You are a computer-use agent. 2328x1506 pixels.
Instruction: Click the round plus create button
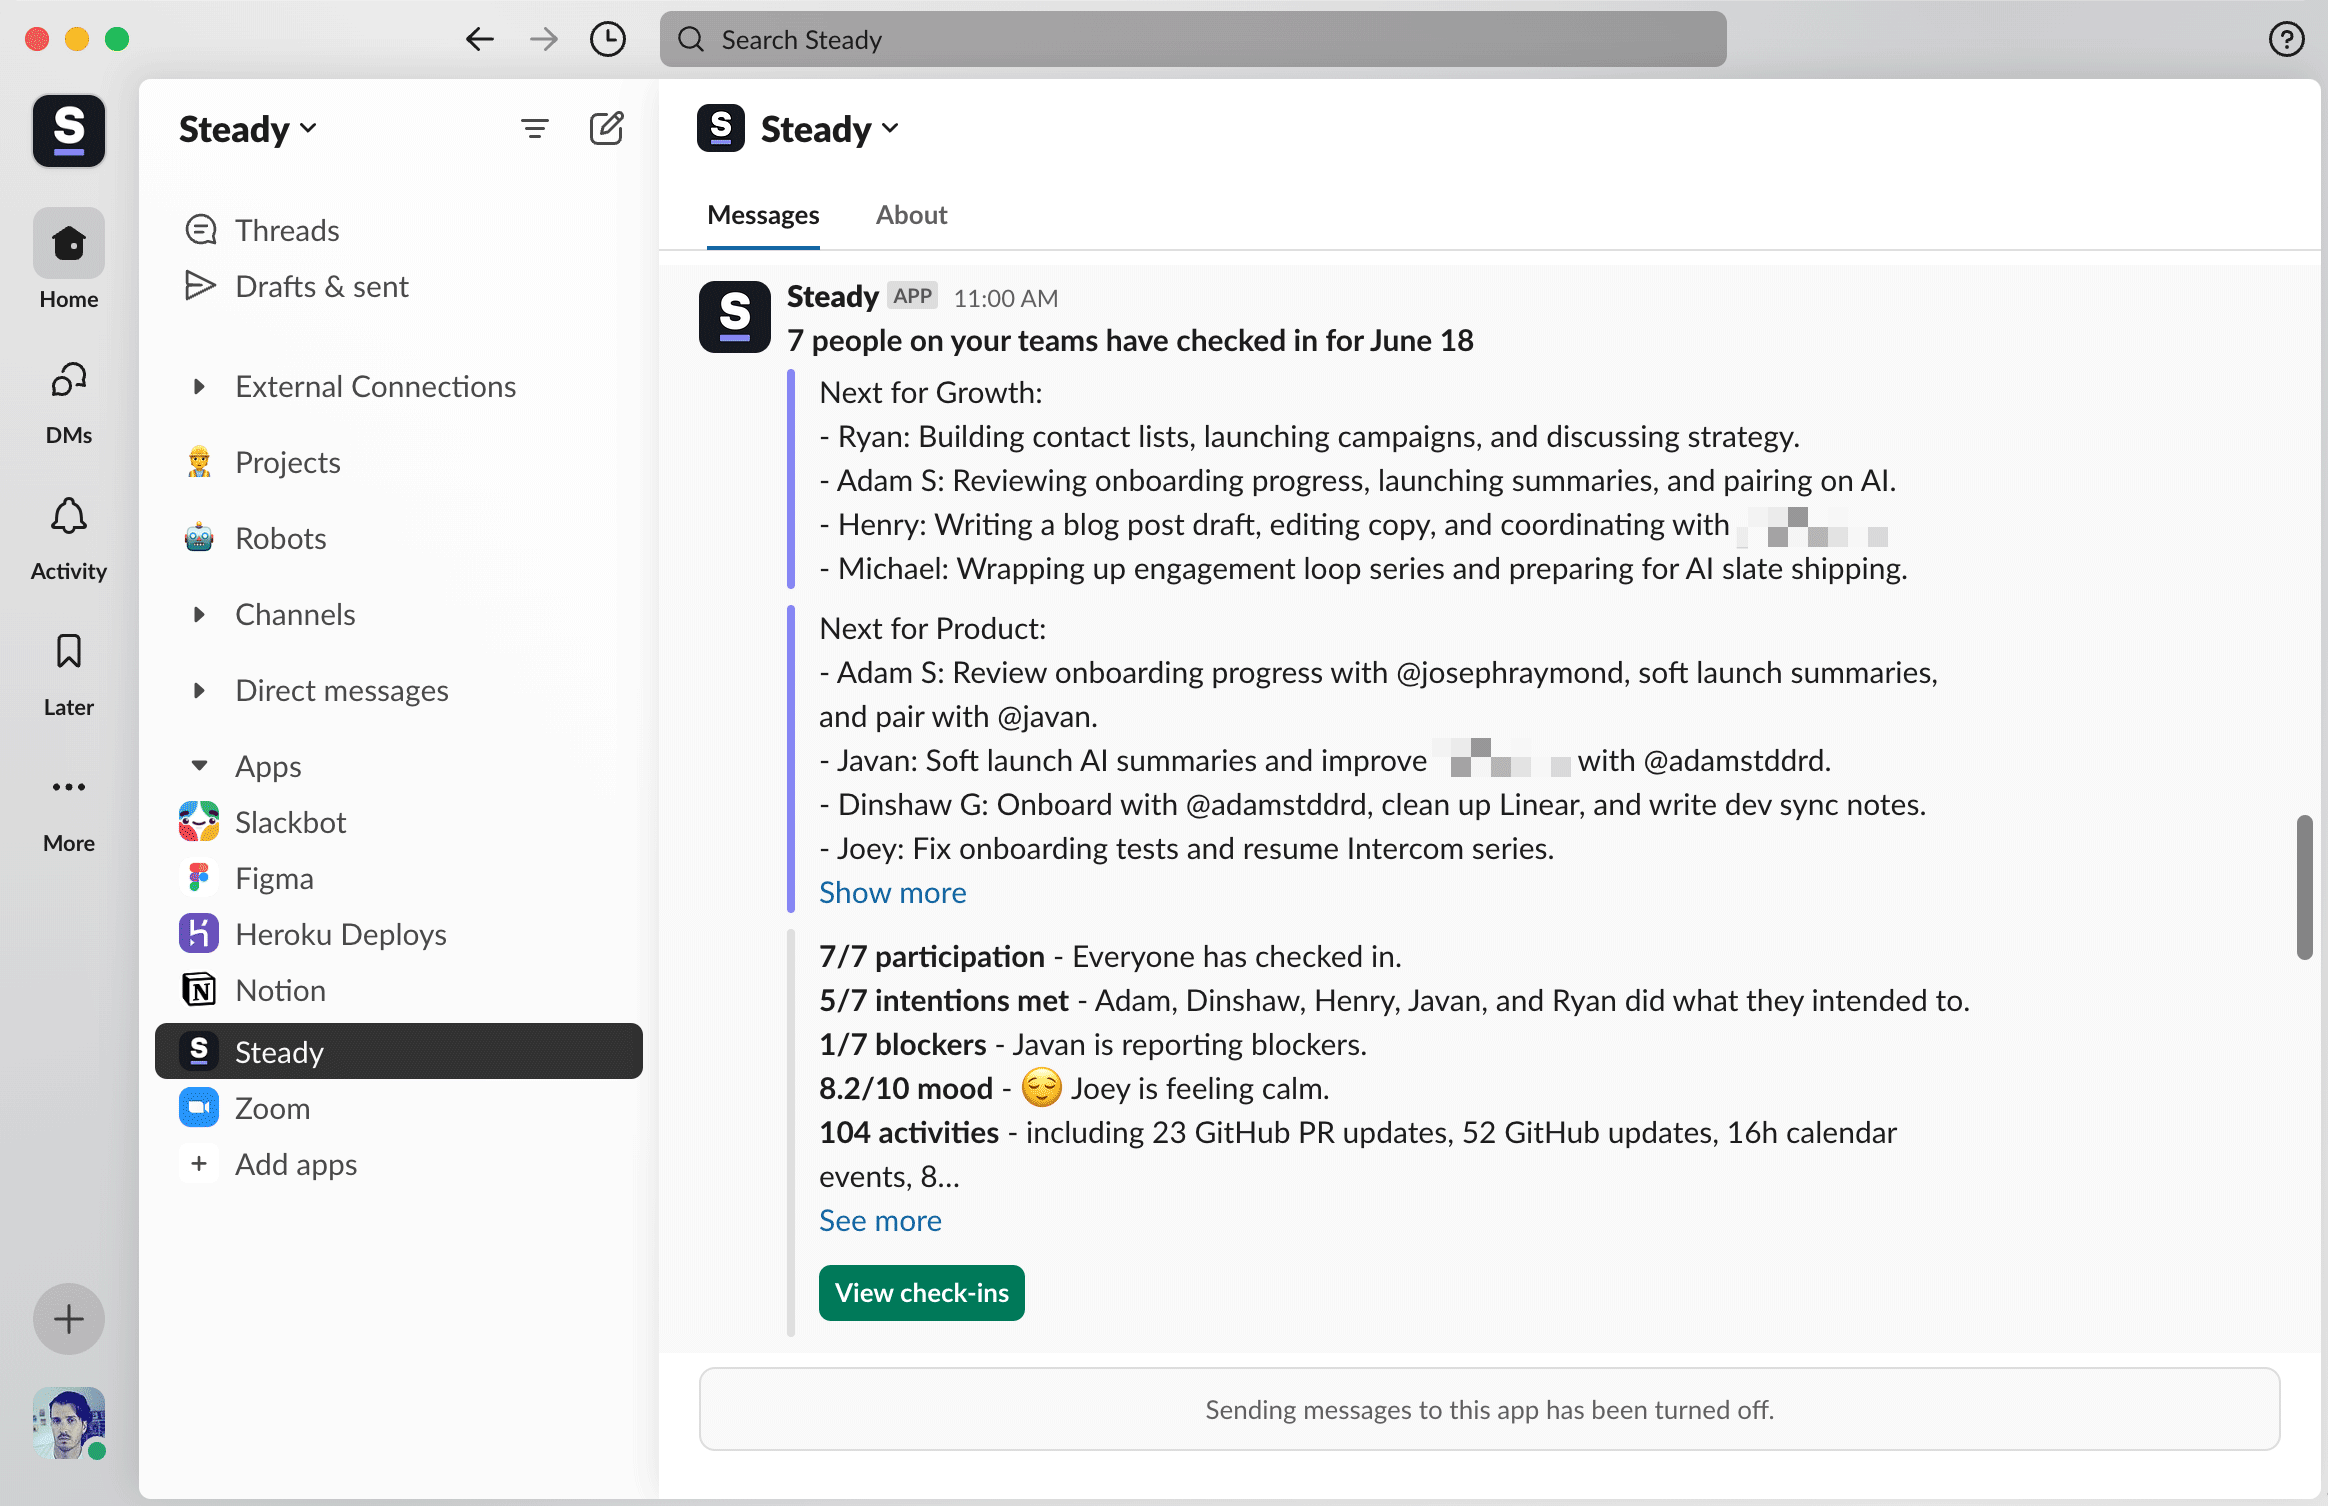click(69, 1319)
